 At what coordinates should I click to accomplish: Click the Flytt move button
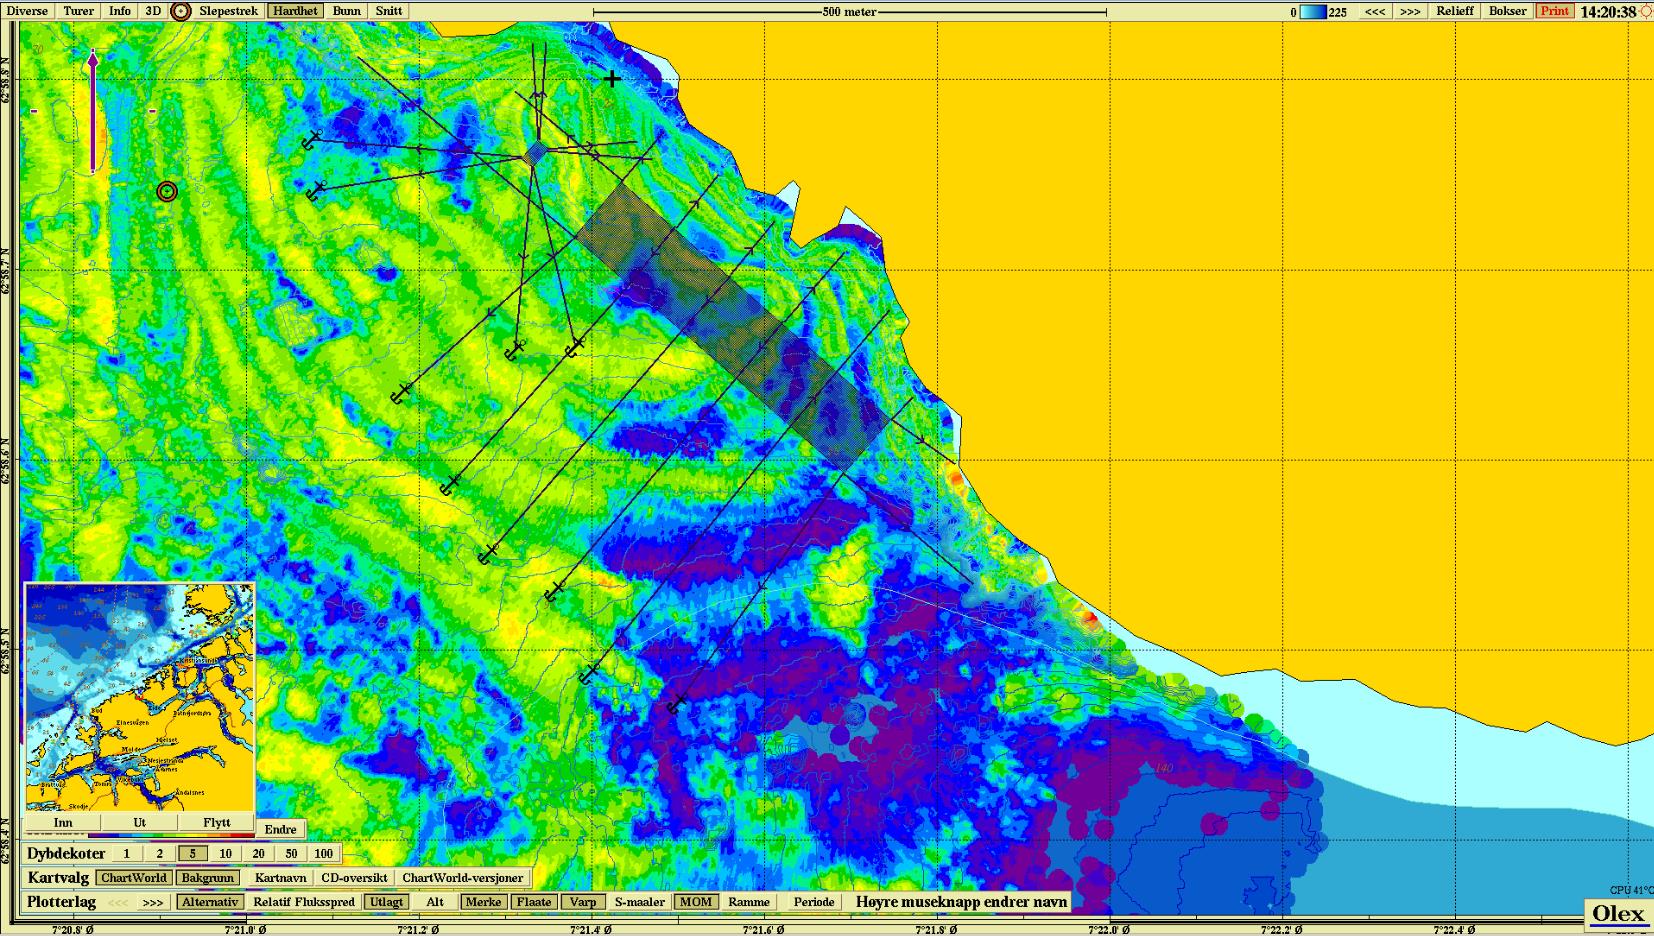point(216,822)
